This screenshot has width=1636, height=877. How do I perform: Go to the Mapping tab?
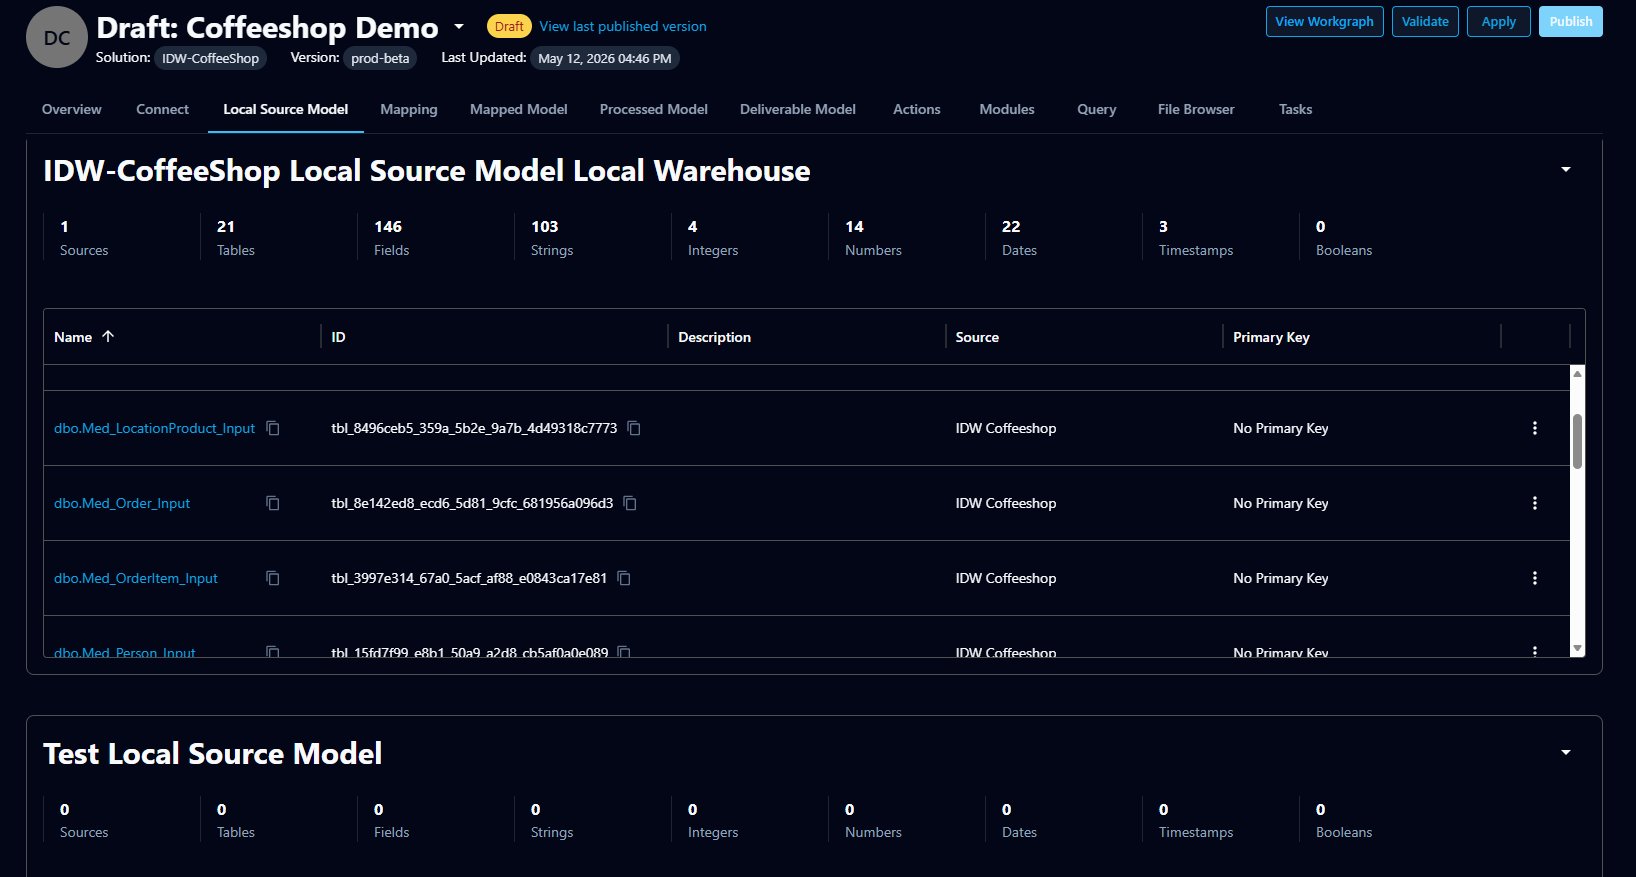click(x=409, y=109)
